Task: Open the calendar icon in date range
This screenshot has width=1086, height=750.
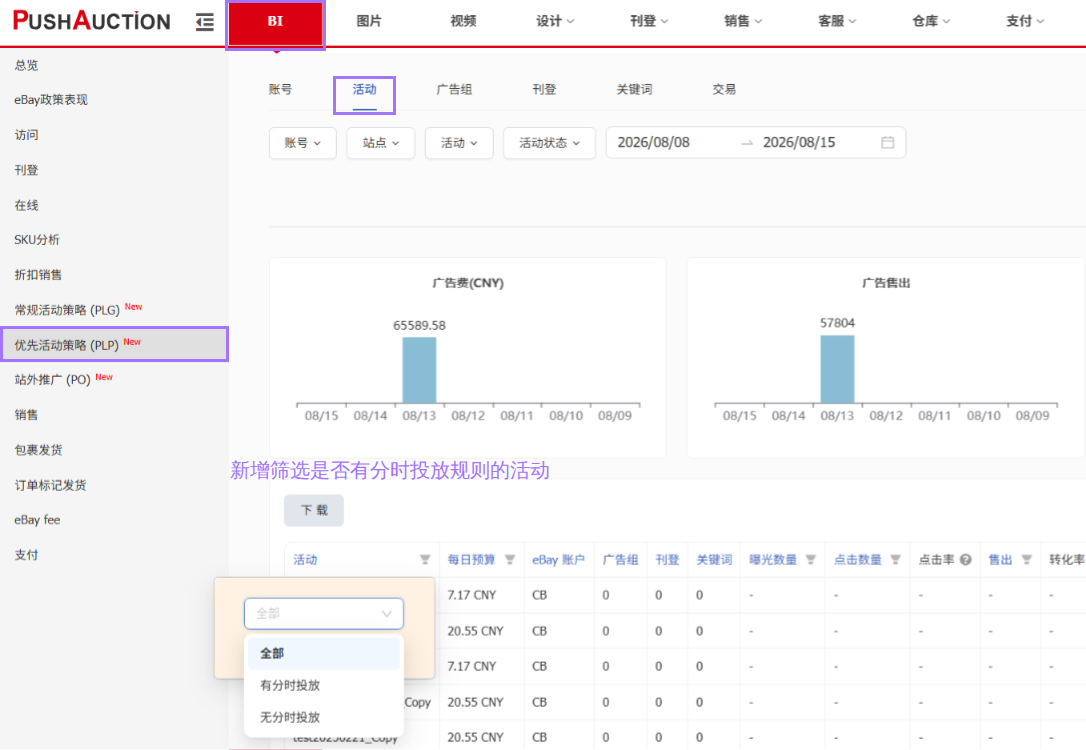Action: [x=887, y=143]
